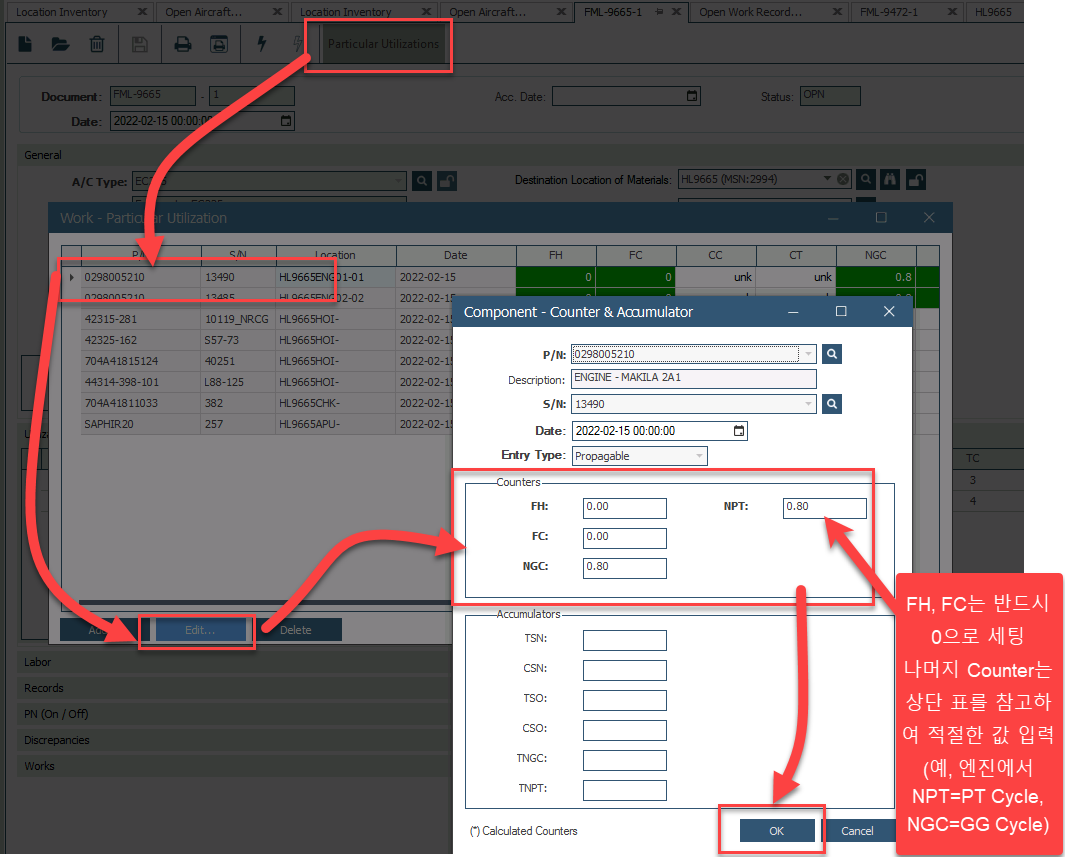
Task: Click the Print toolbar icon
Action: pos(182,44)
